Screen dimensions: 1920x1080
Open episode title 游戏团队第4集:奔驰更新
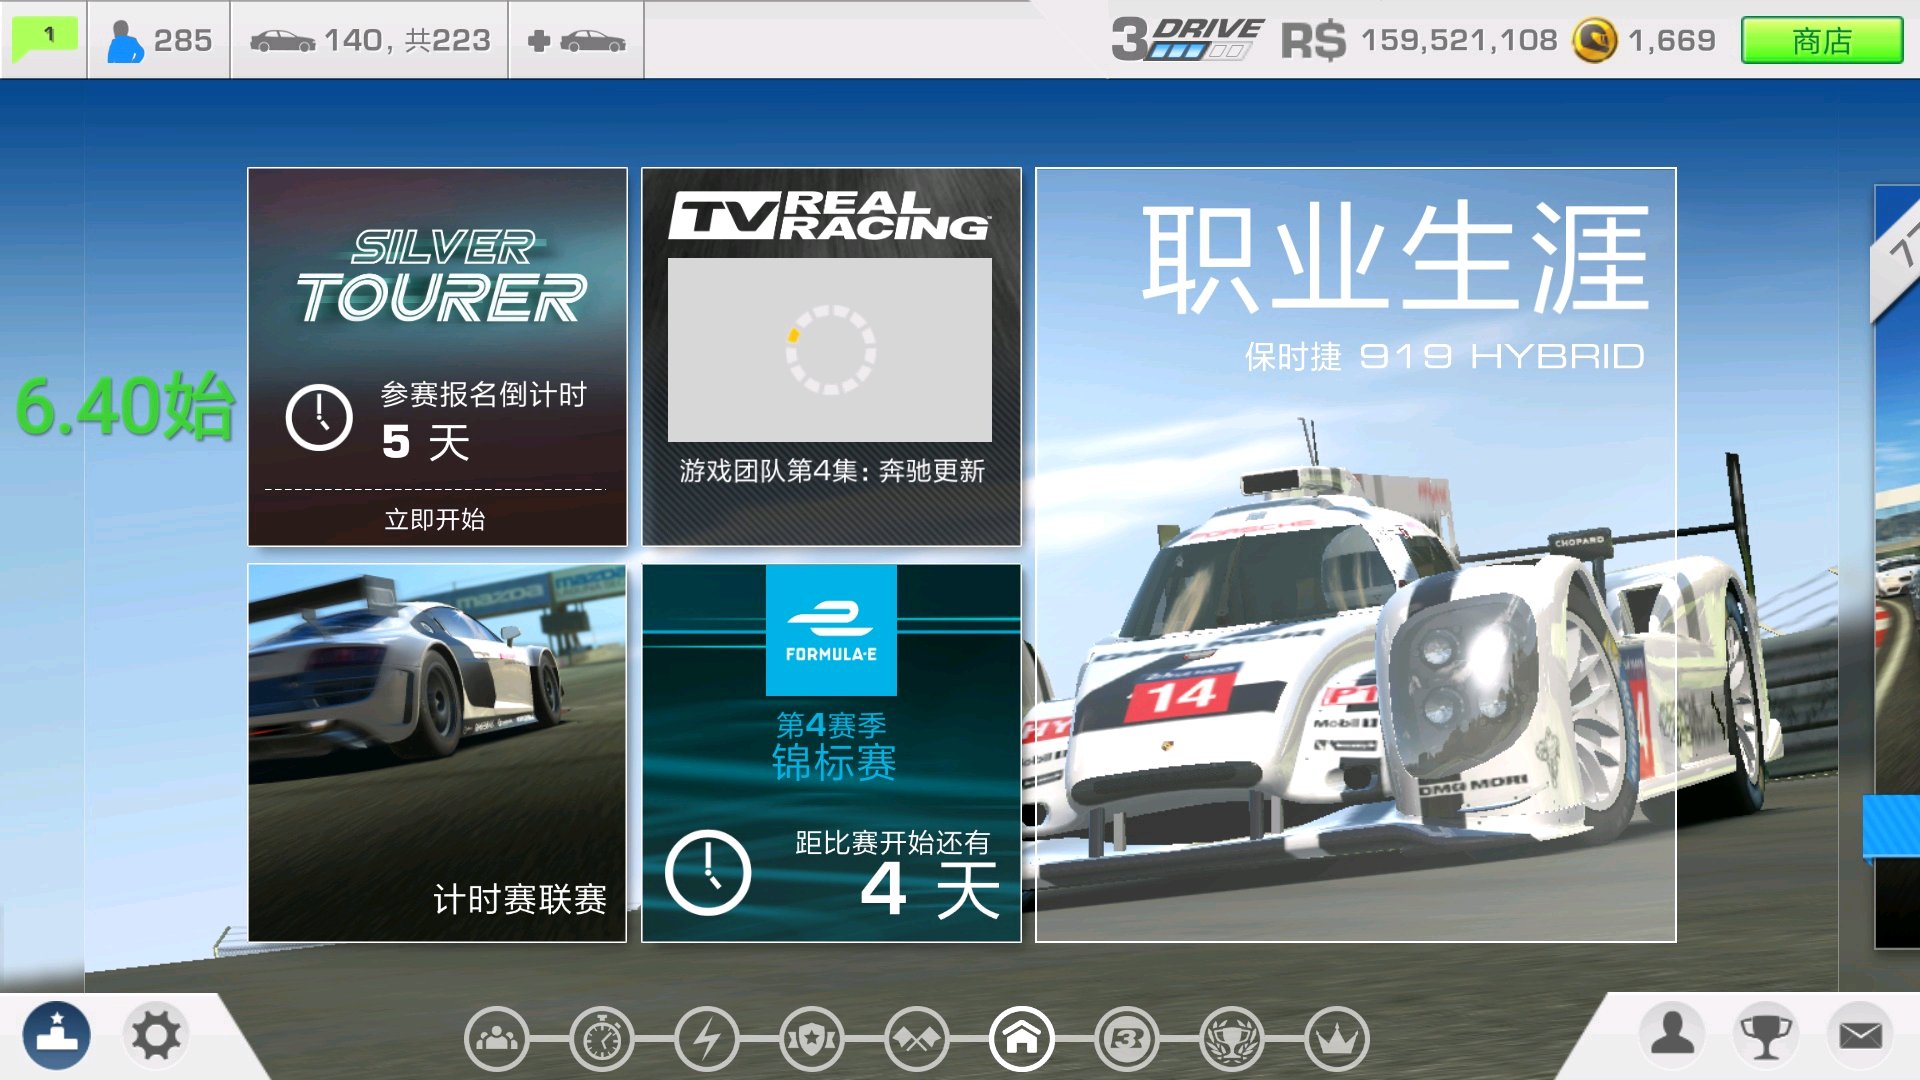coord(832,471)
